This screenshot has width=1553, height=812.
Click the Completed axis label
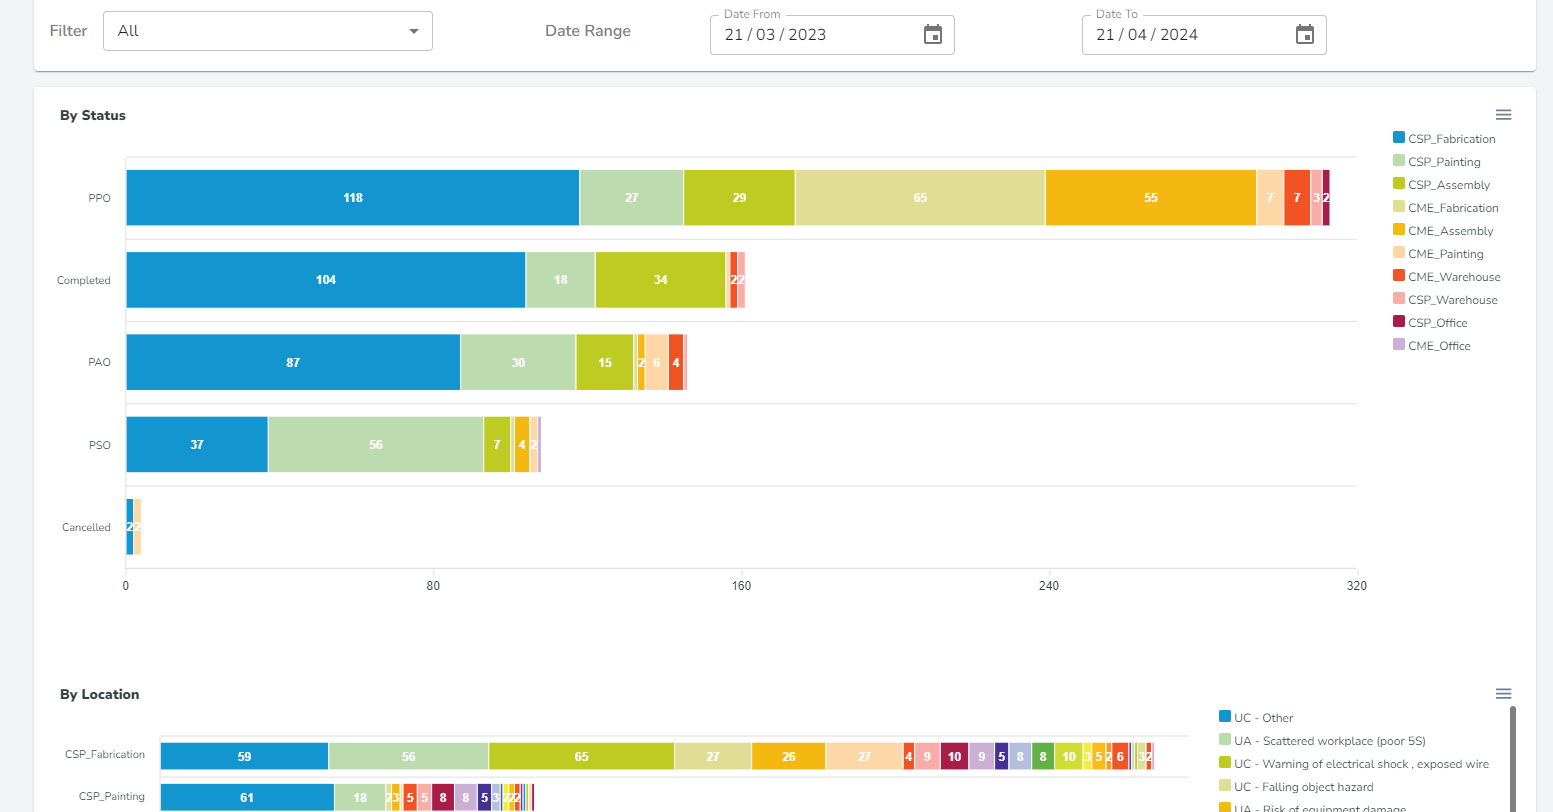point(84,280)
